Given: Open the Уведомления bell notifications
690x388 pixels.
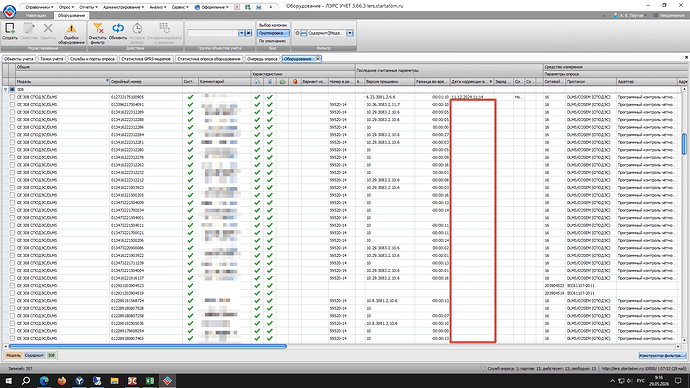Looking at the screenshot, I should tap(668, 15).
